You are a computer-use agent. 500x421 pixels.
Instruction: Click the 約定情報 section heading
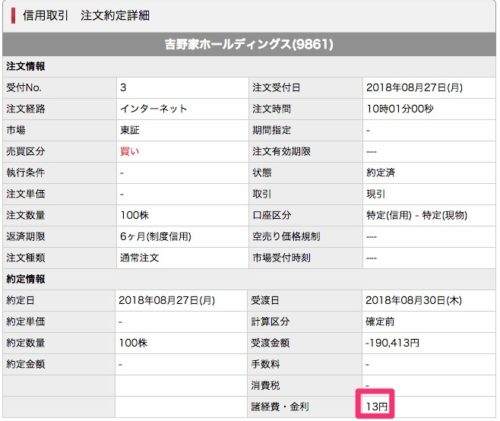25,279
